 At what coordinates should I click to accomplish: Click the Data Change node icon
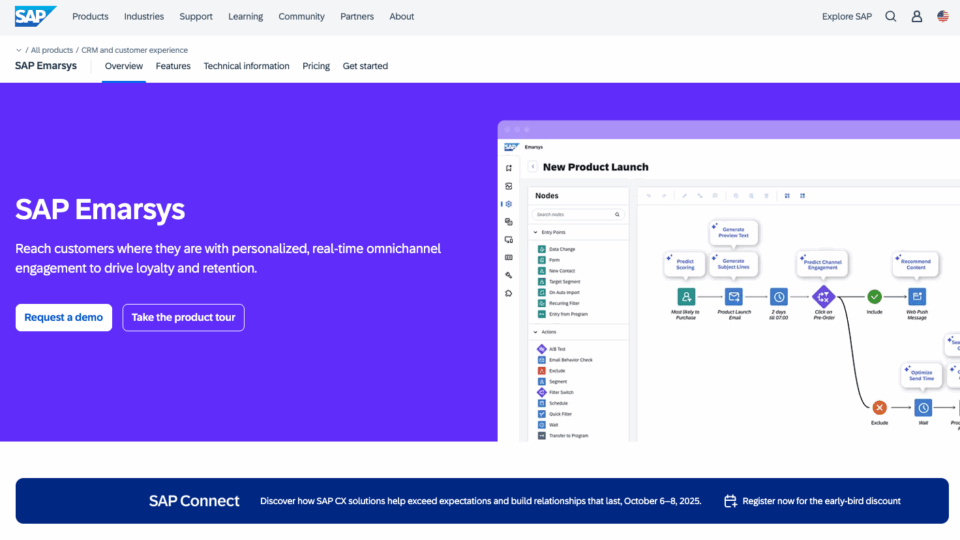(x=542, y=249)
